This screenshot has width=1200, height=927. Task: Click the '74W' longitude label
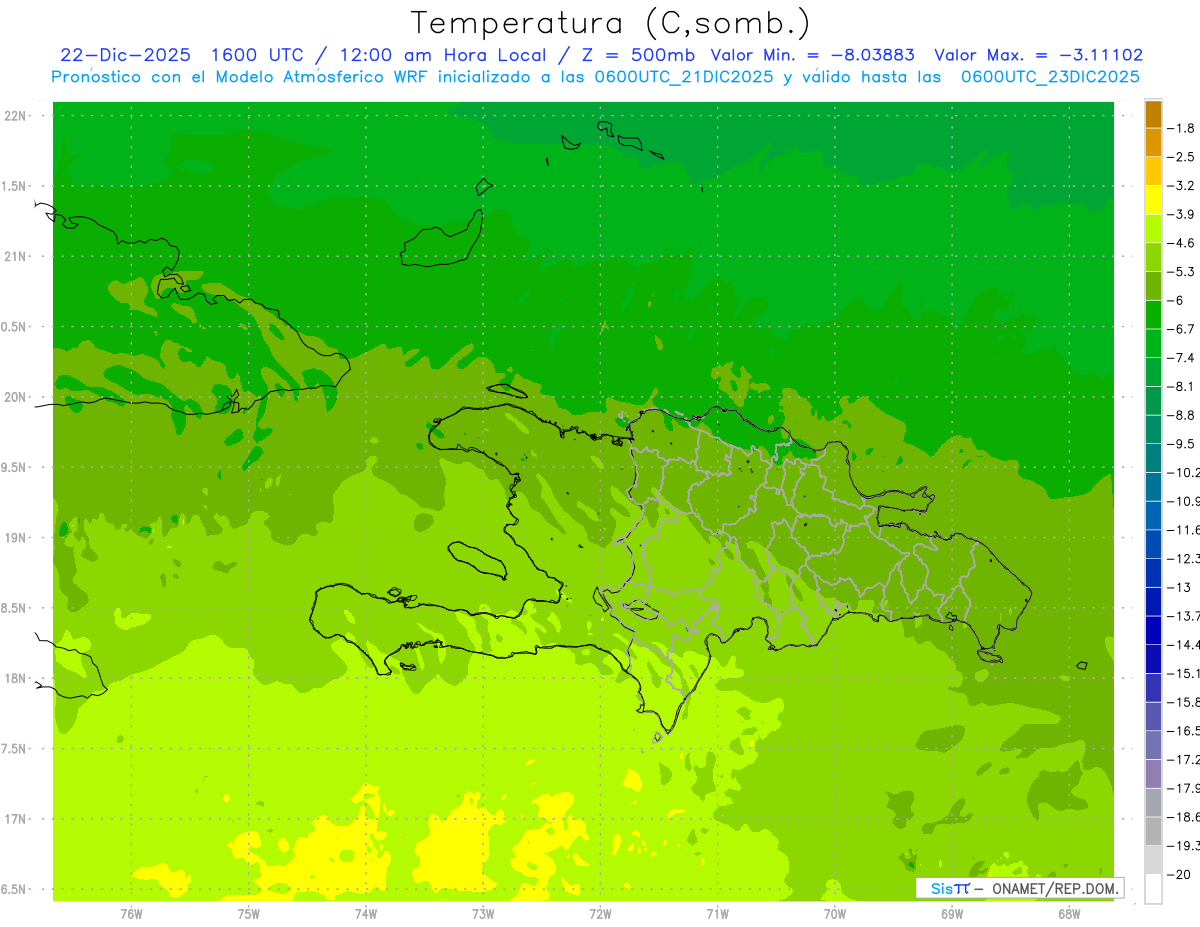[366, 913]
